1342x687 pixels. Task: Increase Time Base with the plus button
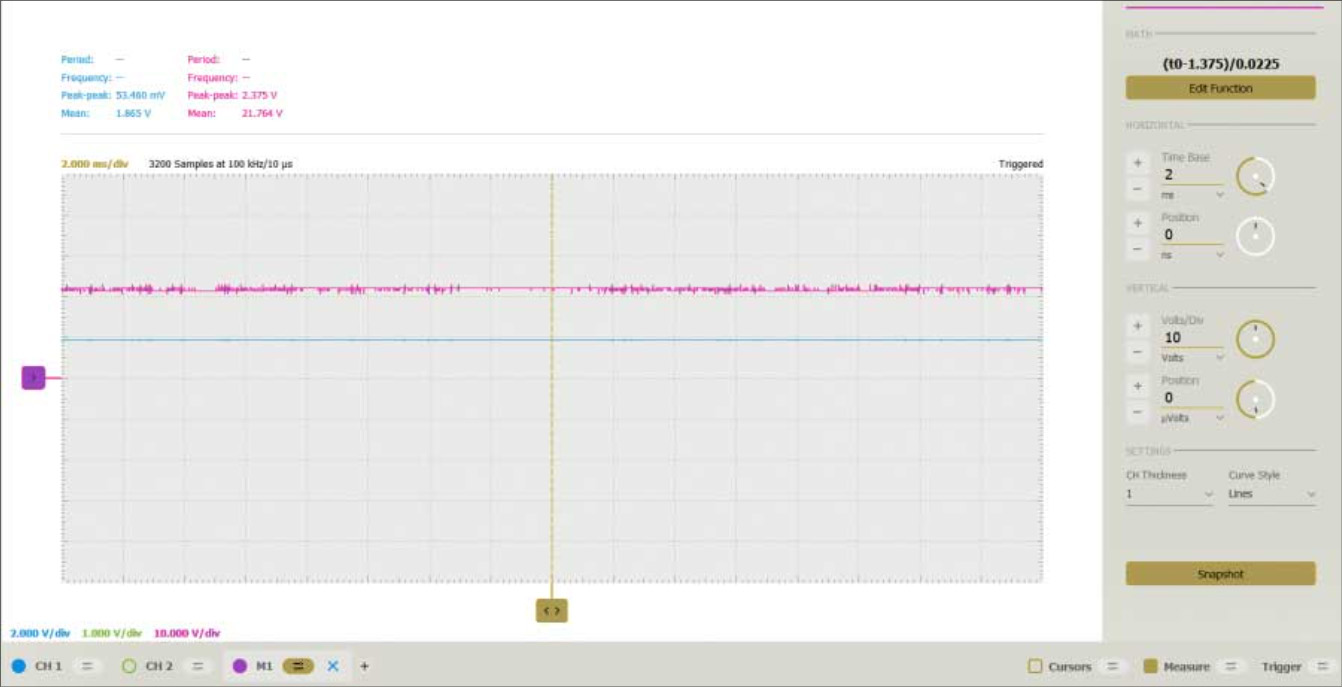(x=1137, y=163)
